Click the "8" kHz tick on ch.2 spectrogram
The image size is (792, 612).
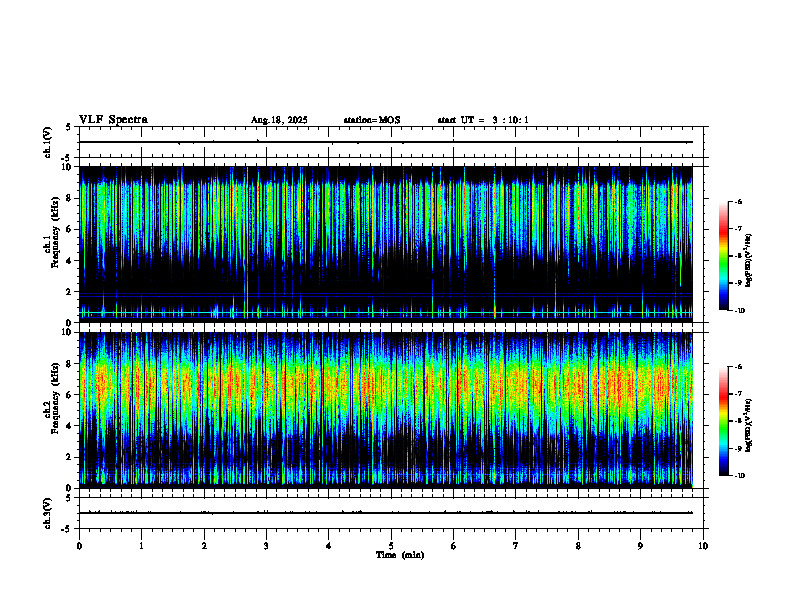pos(70,364)
